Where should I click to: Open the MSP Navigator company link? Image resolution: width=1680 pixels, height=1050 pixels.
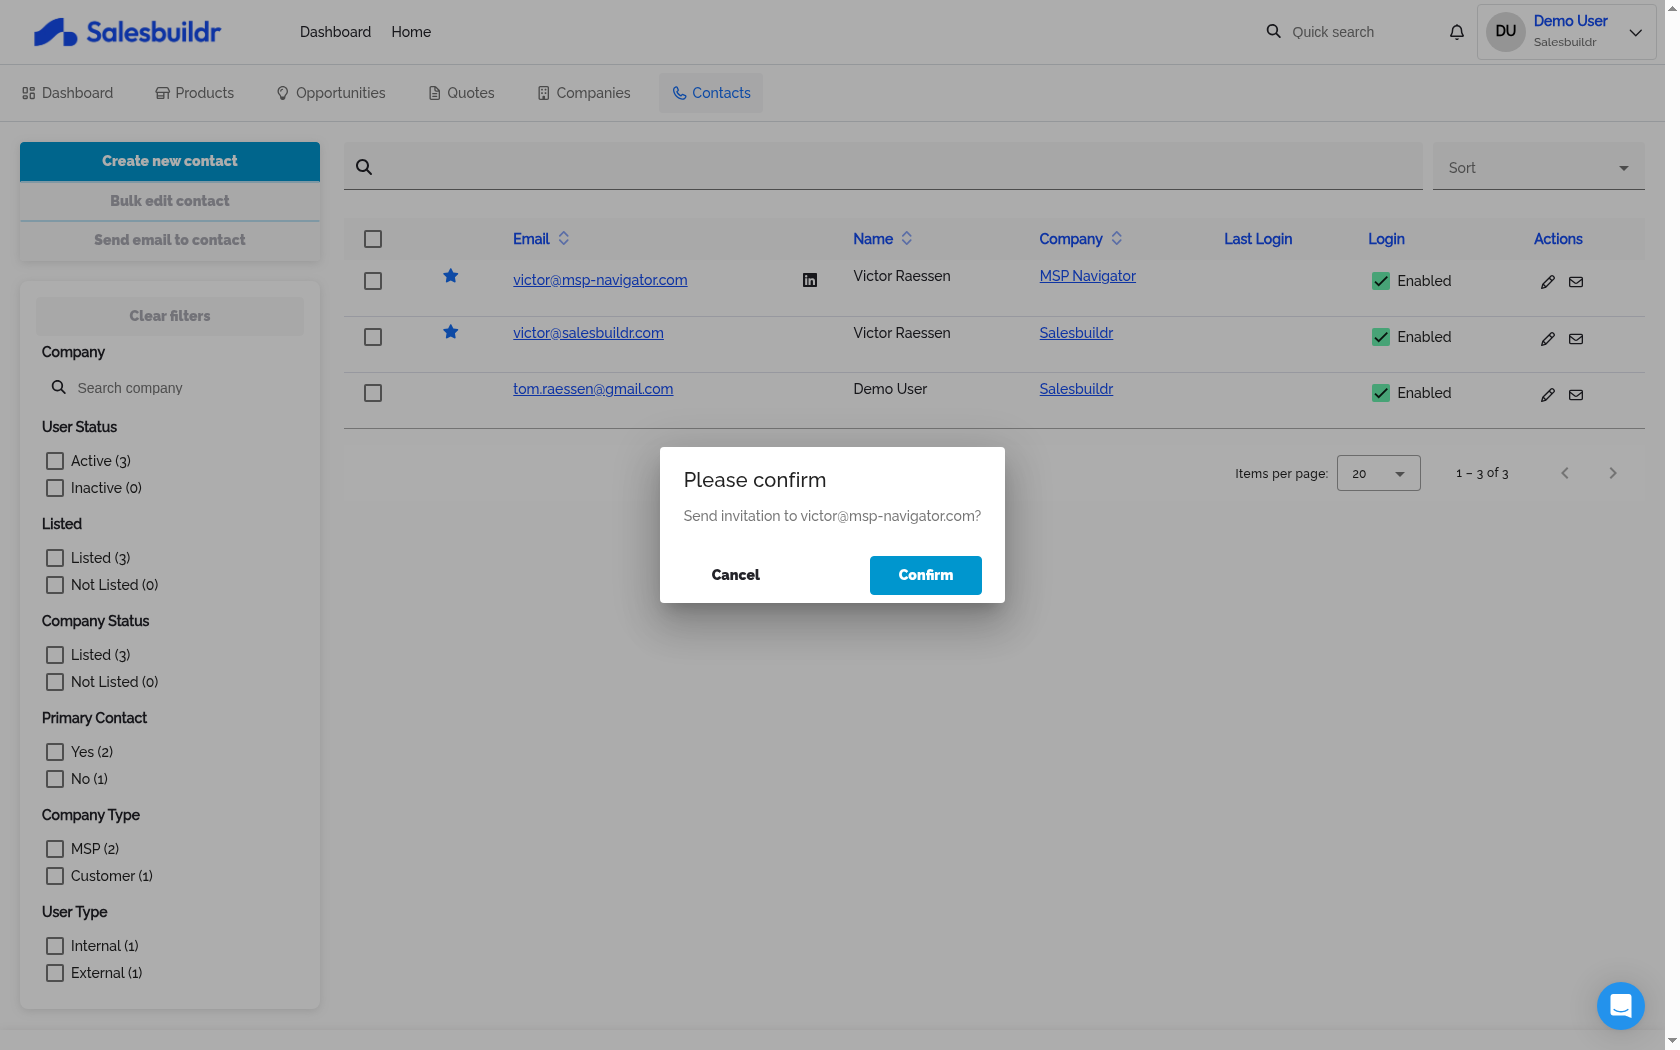click(1088, 276)
